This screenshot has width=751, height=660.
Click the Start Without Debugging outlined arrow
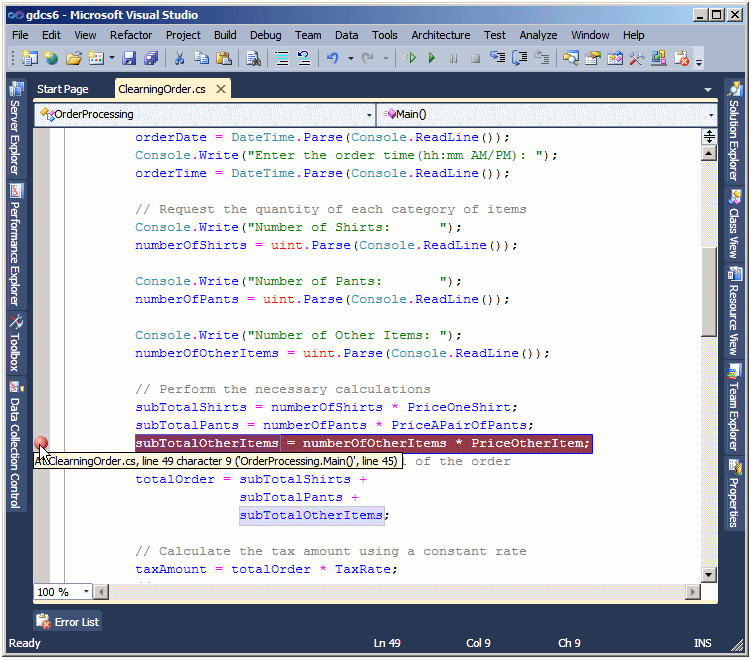pos(410,58)
